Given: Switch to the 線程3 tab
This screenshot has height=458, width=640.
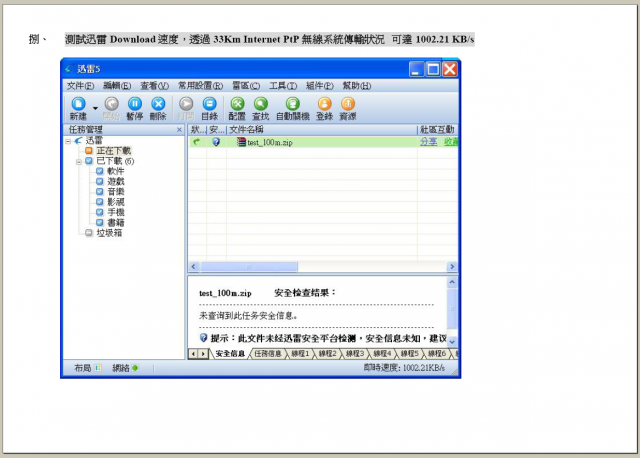Looking at the screenshot, I should point(355,354).
